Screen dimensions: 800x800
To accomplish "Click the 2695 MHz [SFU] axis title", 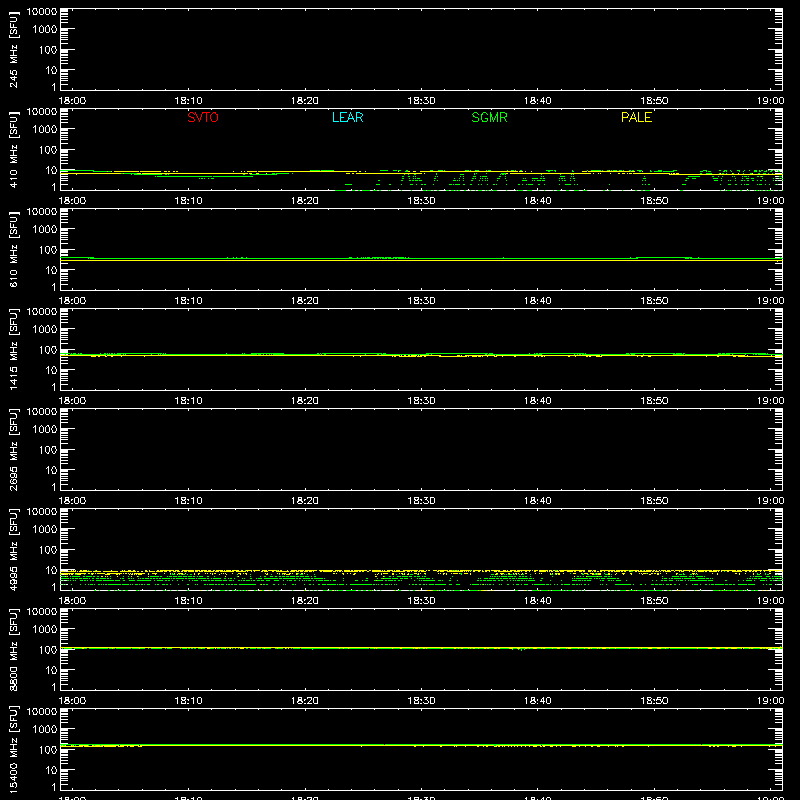I will [x=13, y=449].
